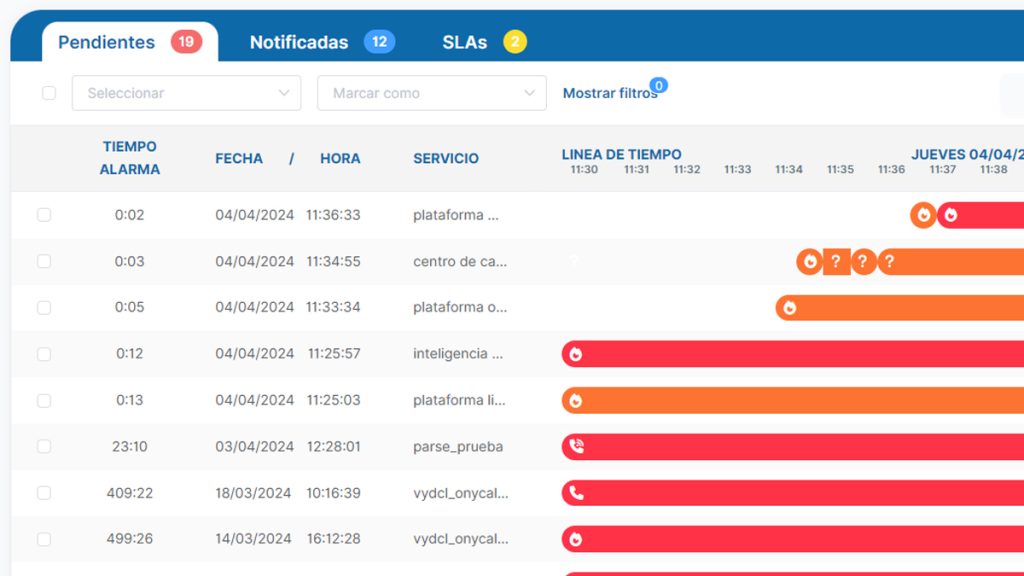The height and width of the screenshot is (576, 1024).
Task: Click the service cell centro de ca...
Action: click(460, 261)
